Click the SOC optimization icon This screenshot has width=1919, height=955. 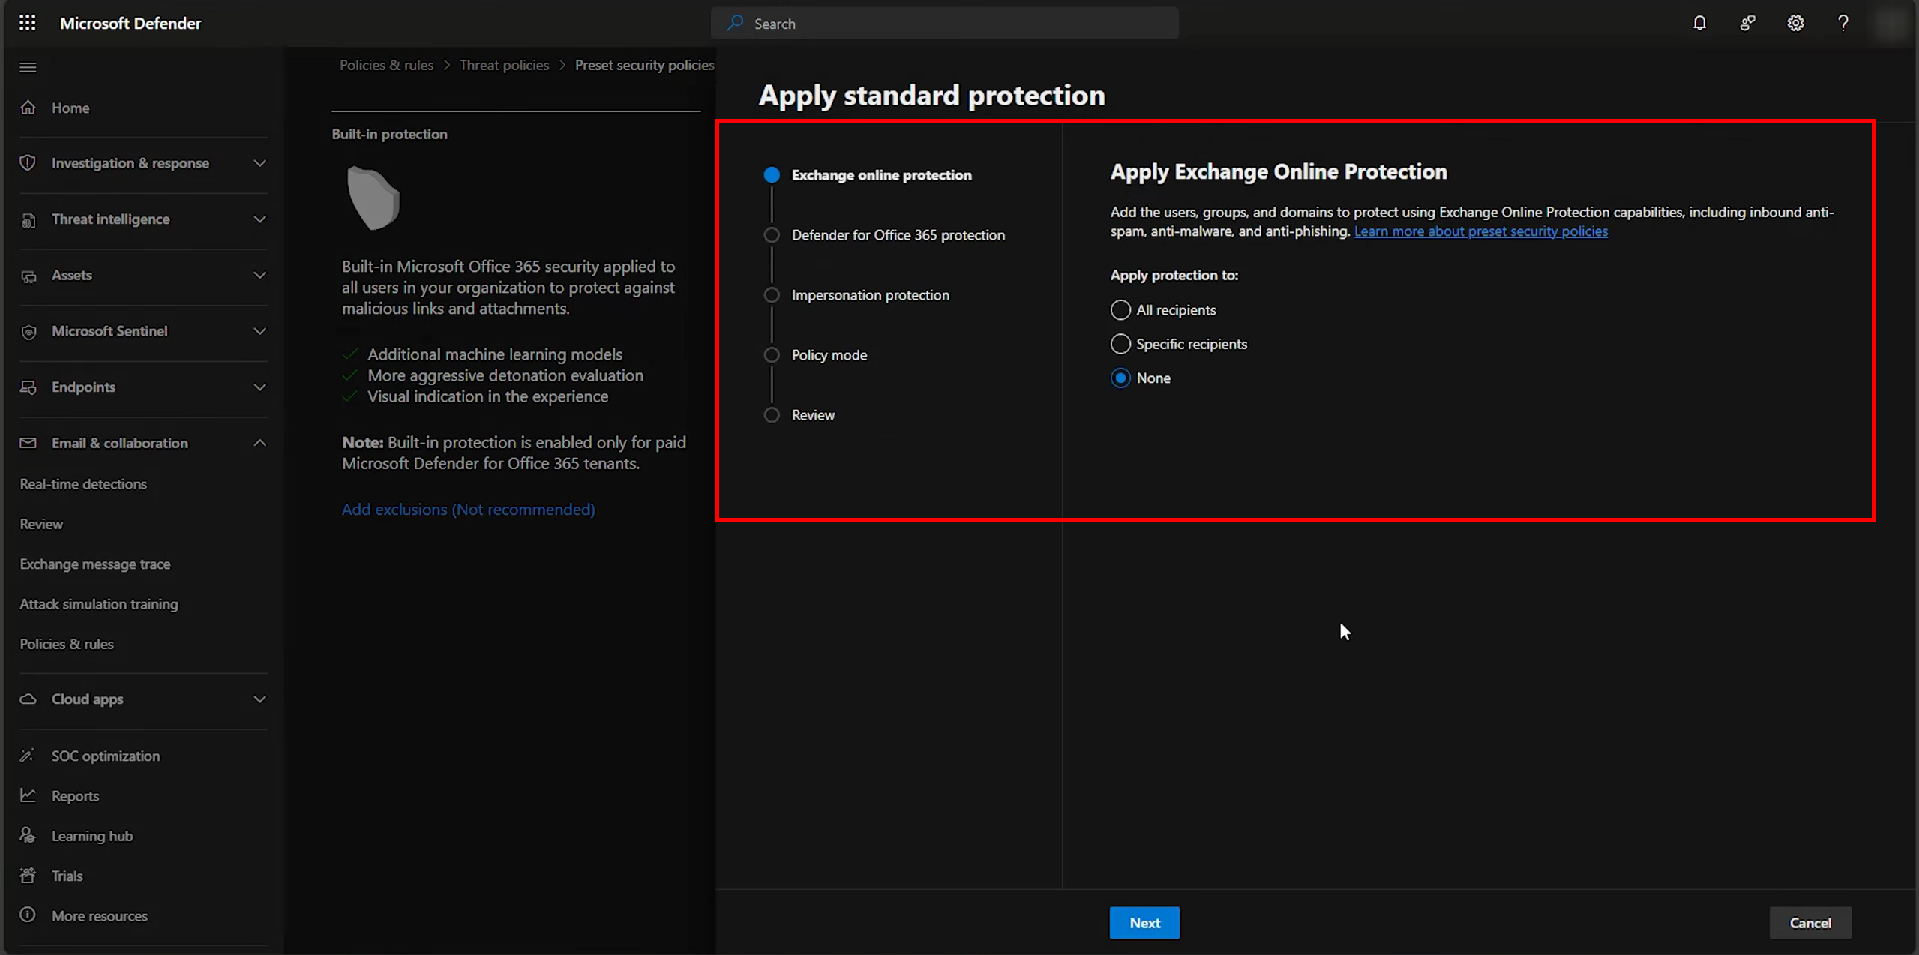click(28, 755)
